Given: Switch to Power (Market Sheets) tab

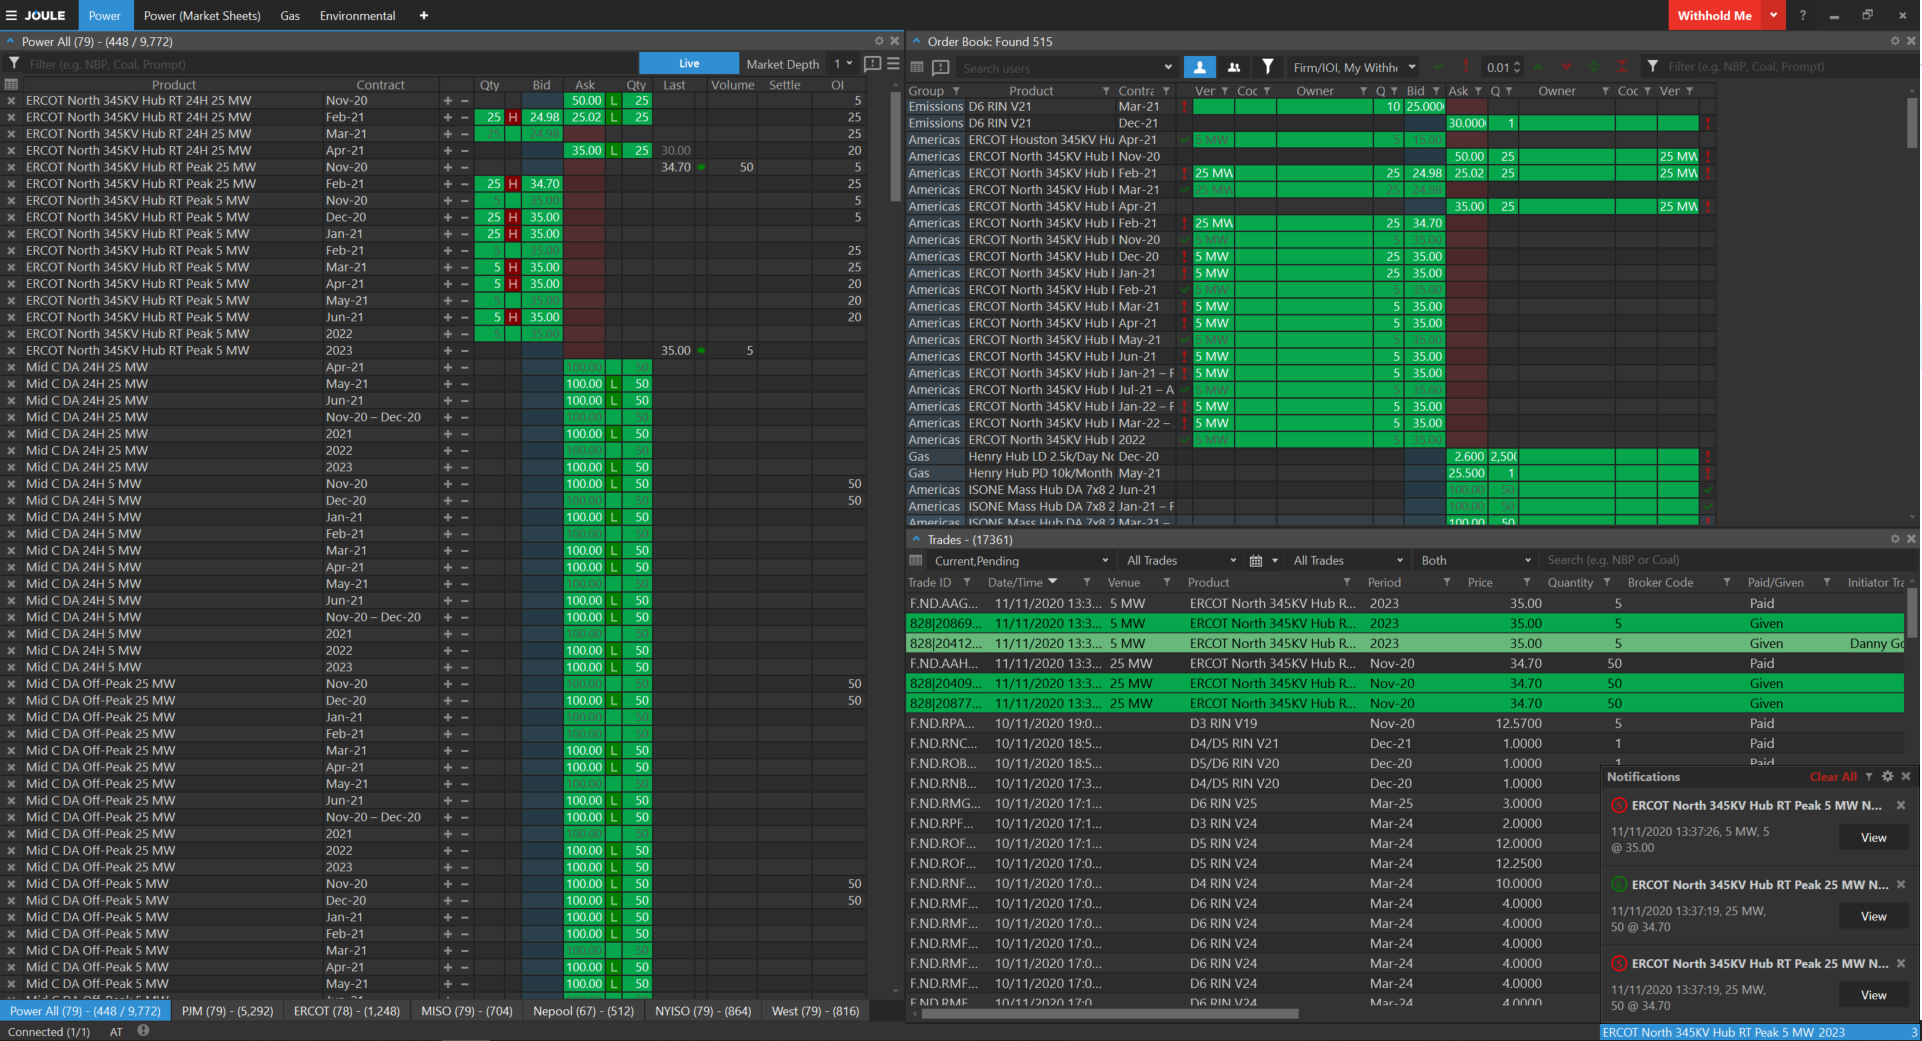Looking at the screenshot, I should coord(202,15).
